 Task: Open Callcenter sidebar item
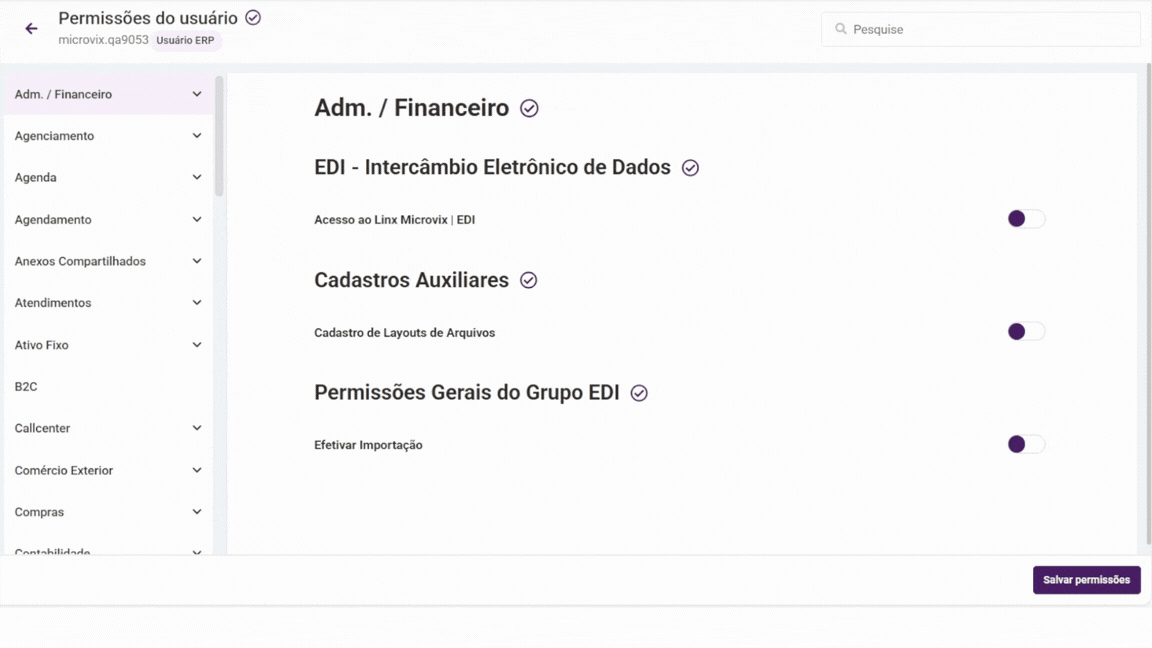coord(43,428)
